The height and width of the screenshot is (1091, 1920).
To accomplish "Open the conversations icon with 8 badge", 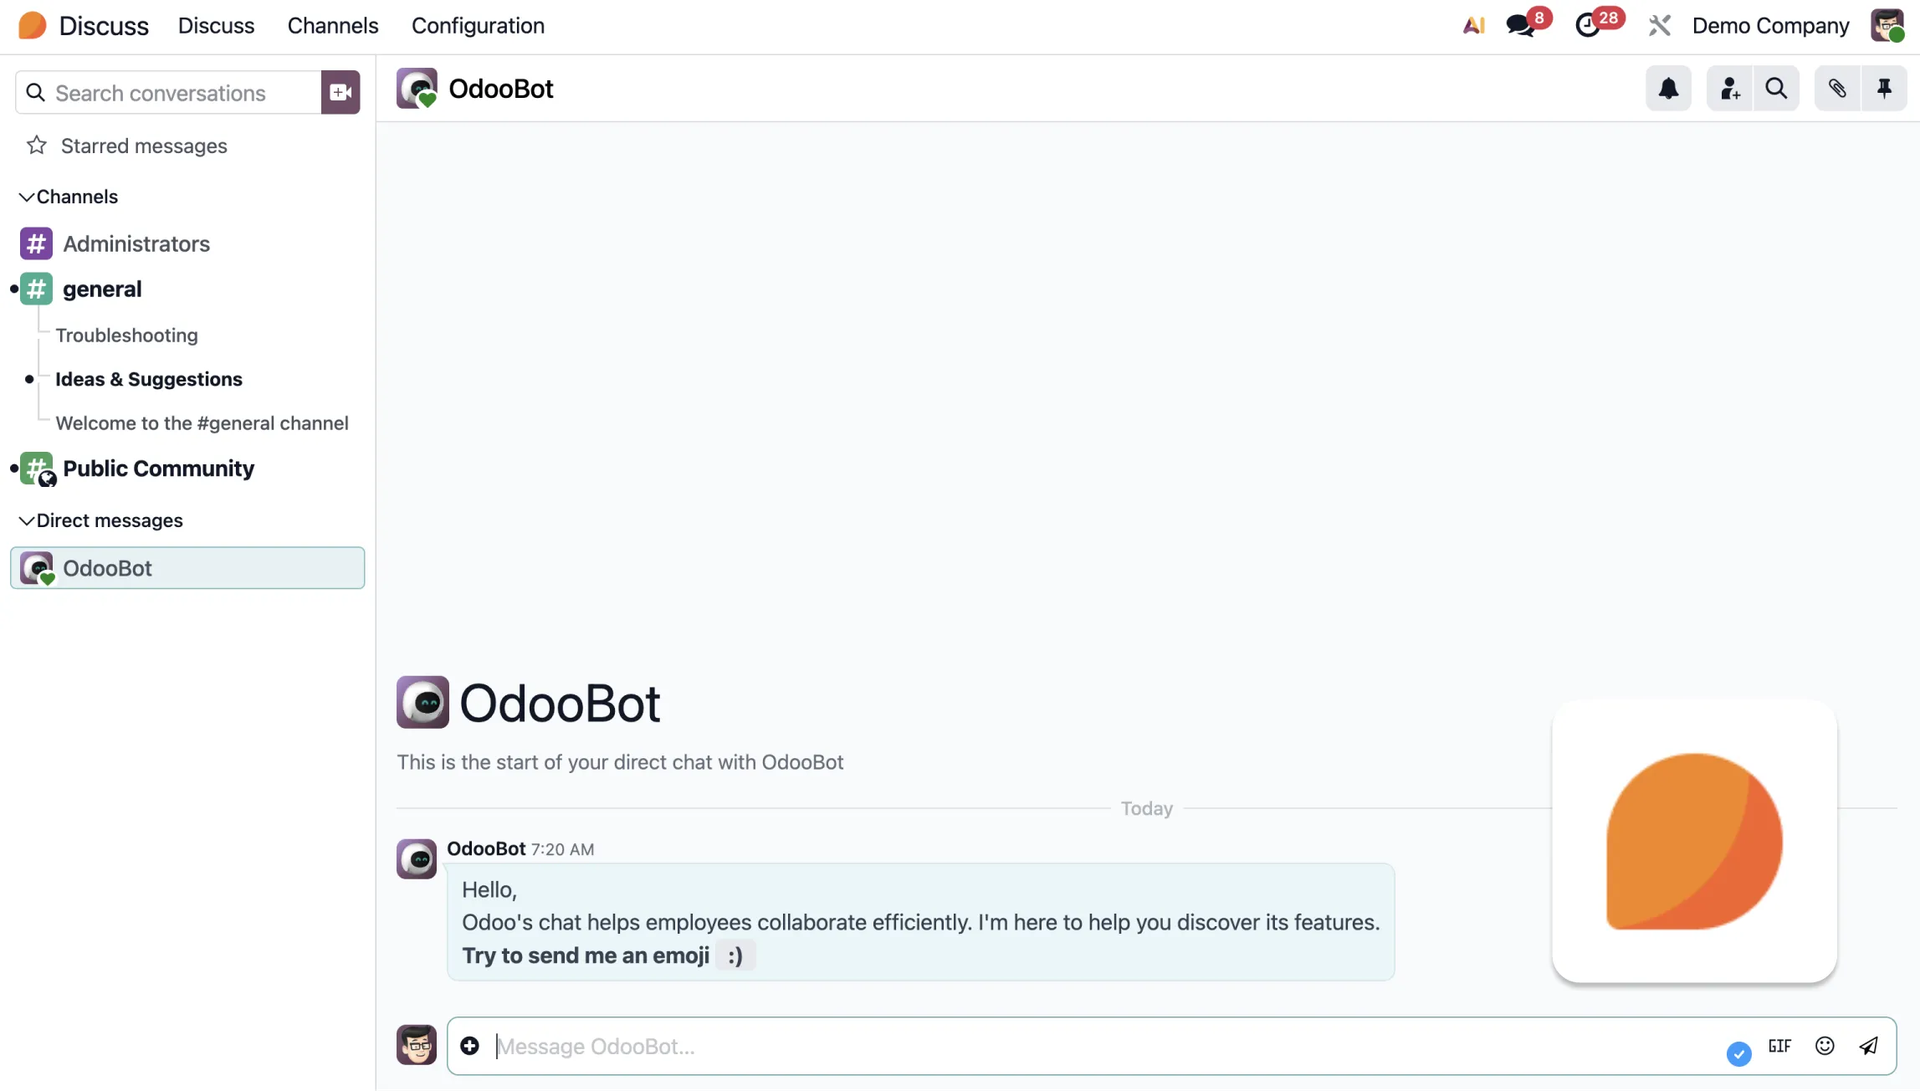I will (x=1521, y=25).
